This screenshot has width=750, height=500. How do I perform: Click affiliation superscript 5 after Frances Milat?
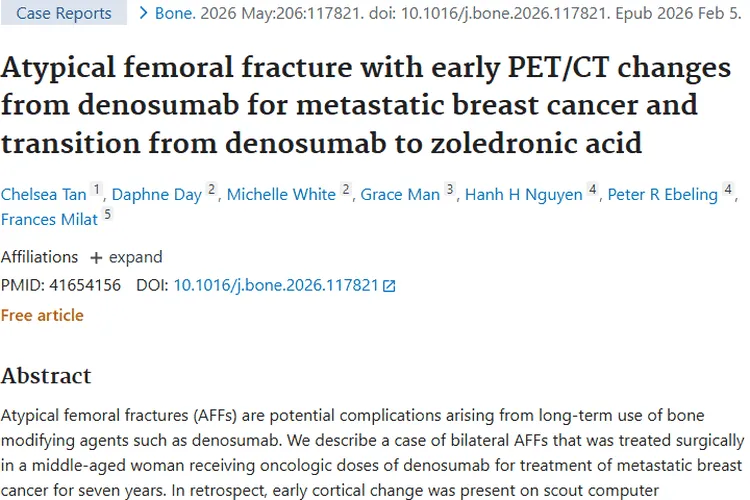pyautogui.click(x=107, y=214)
